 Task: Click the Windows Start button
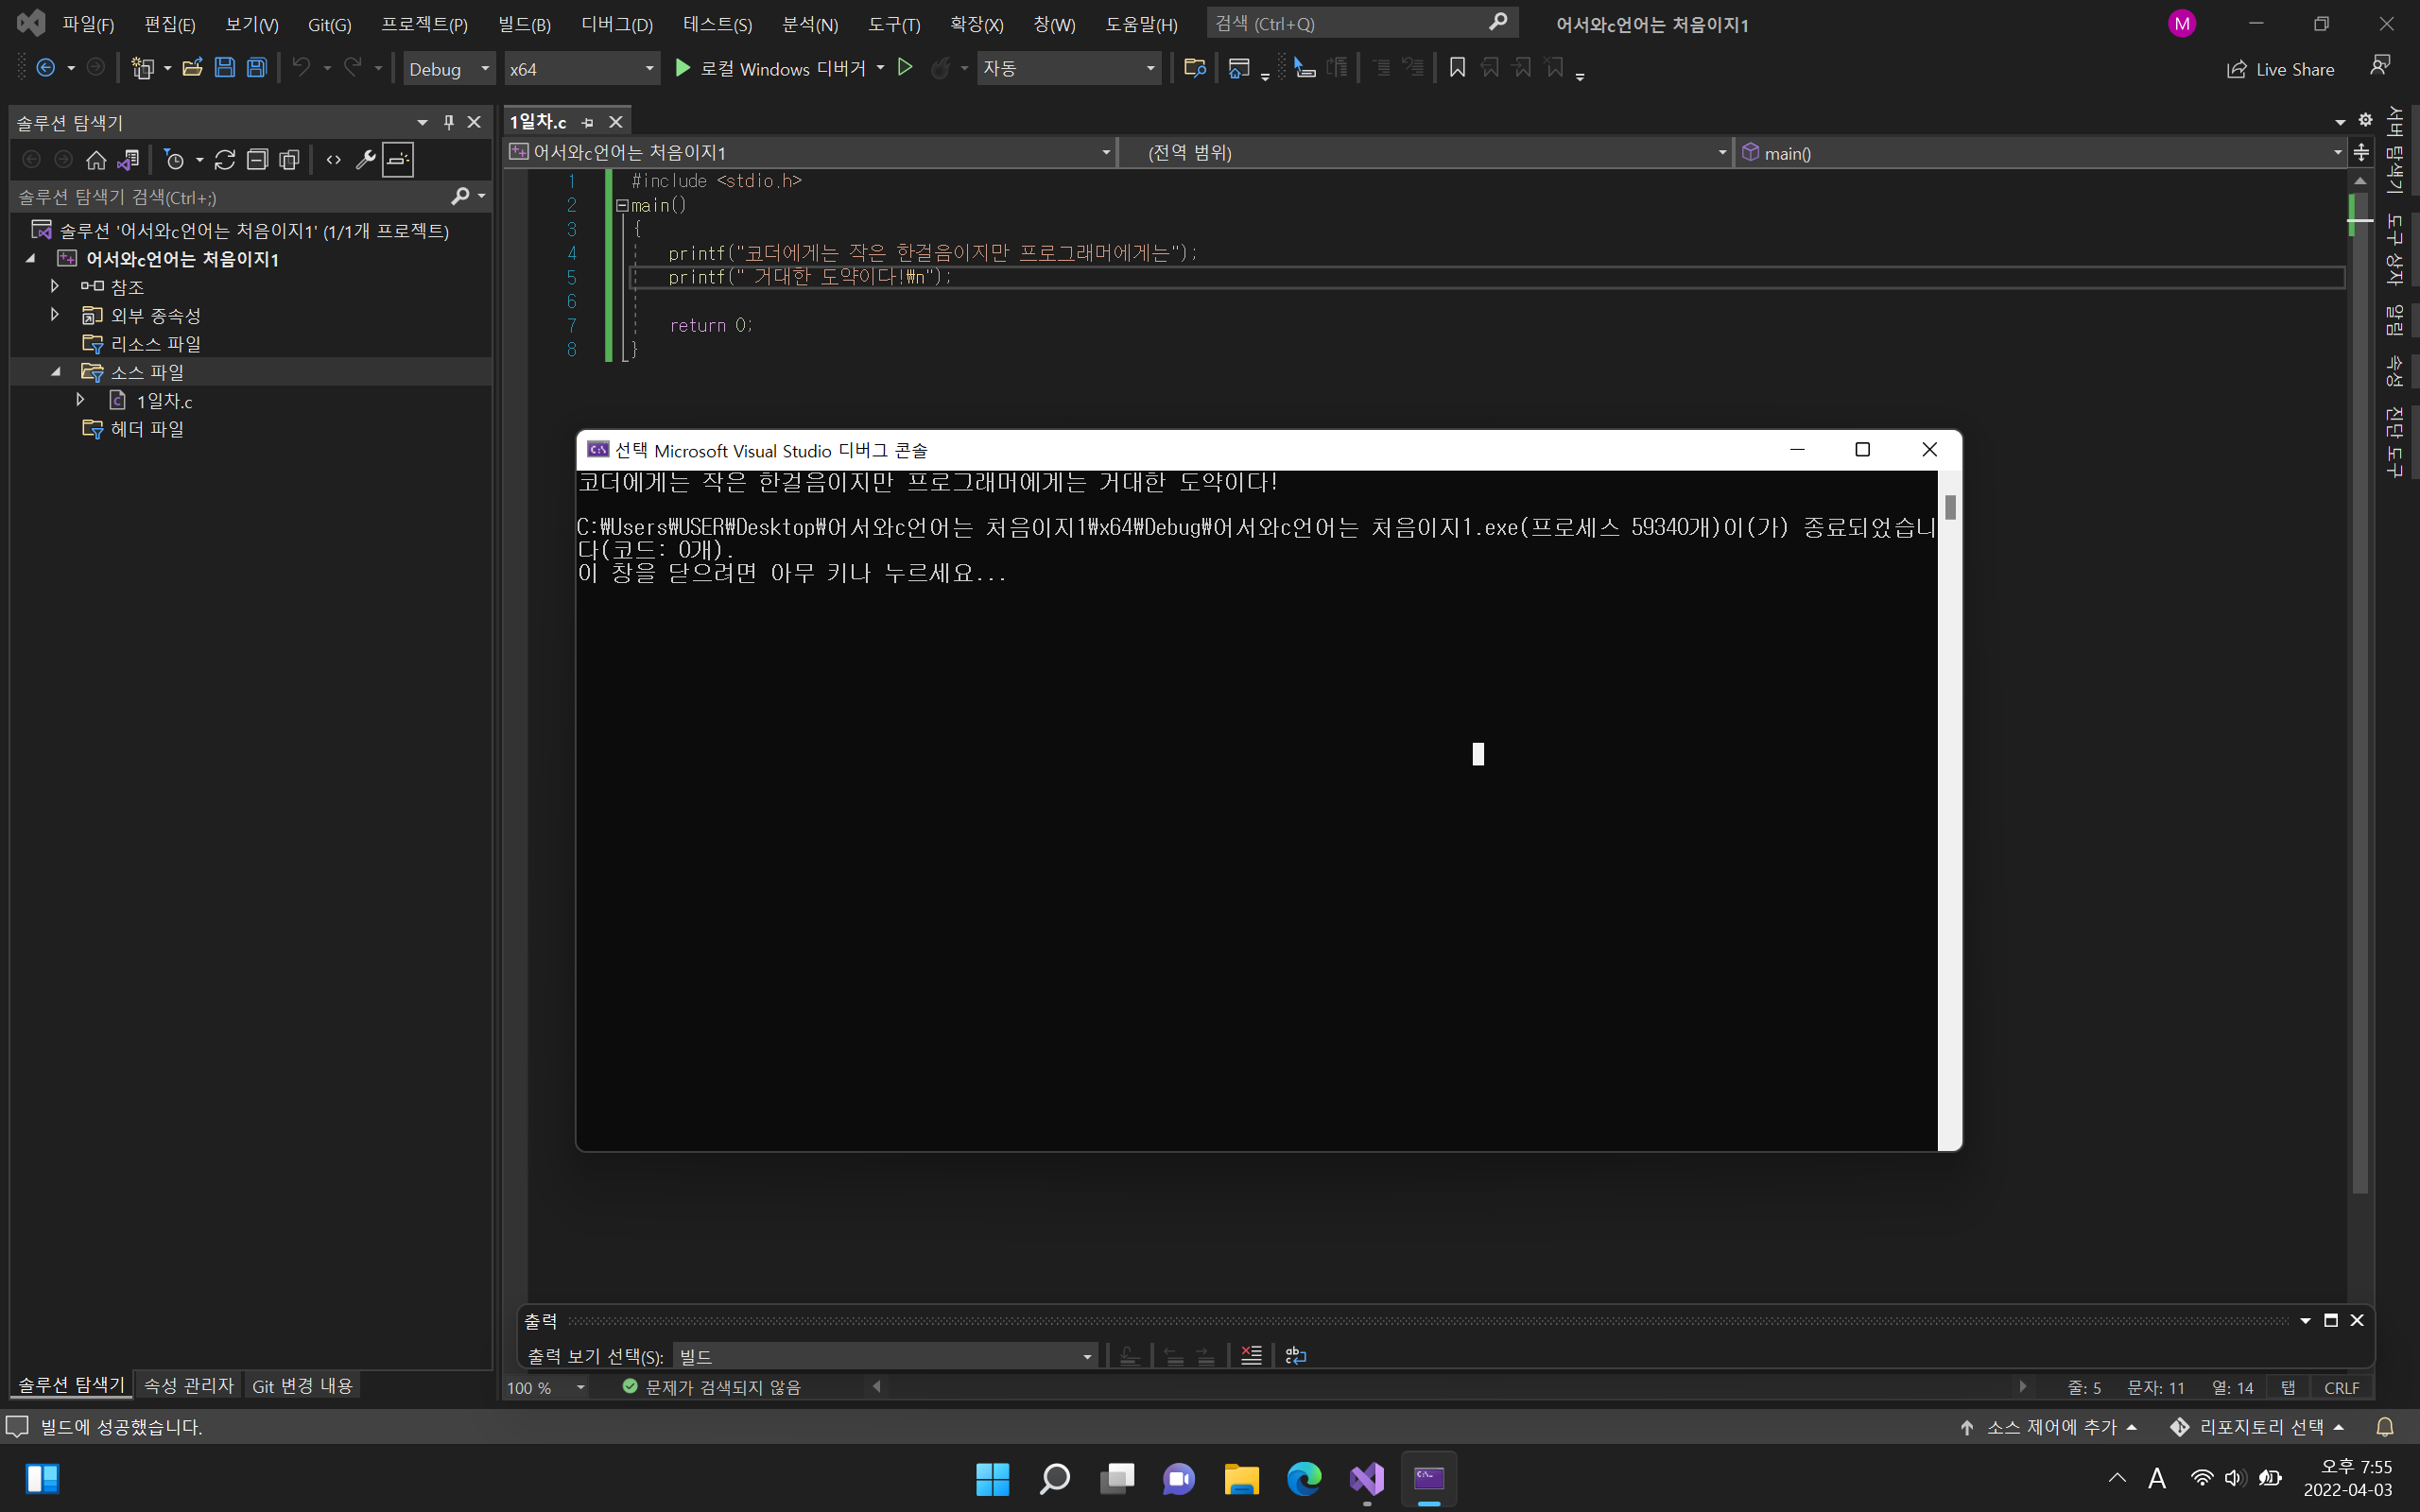tap(992, 1478)
